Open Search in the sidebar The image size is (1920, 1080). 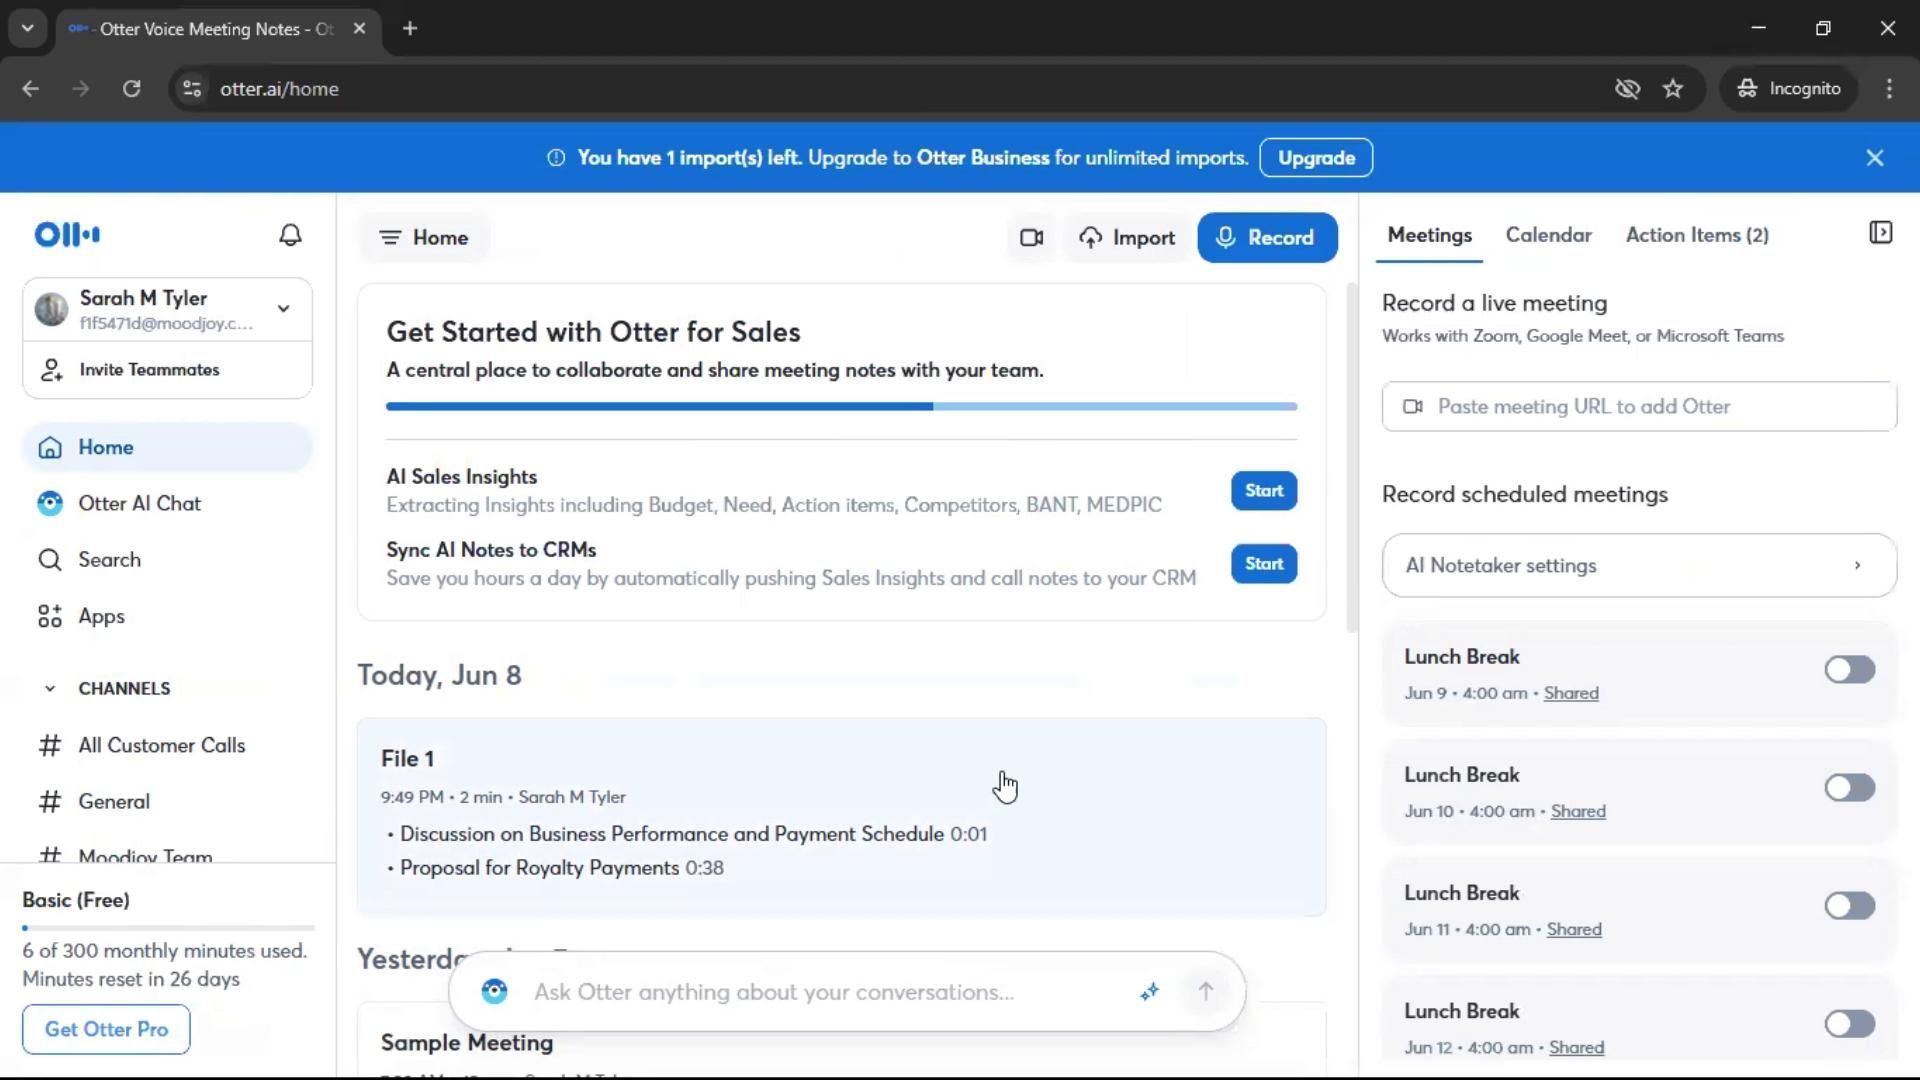[x=109, y=560]
